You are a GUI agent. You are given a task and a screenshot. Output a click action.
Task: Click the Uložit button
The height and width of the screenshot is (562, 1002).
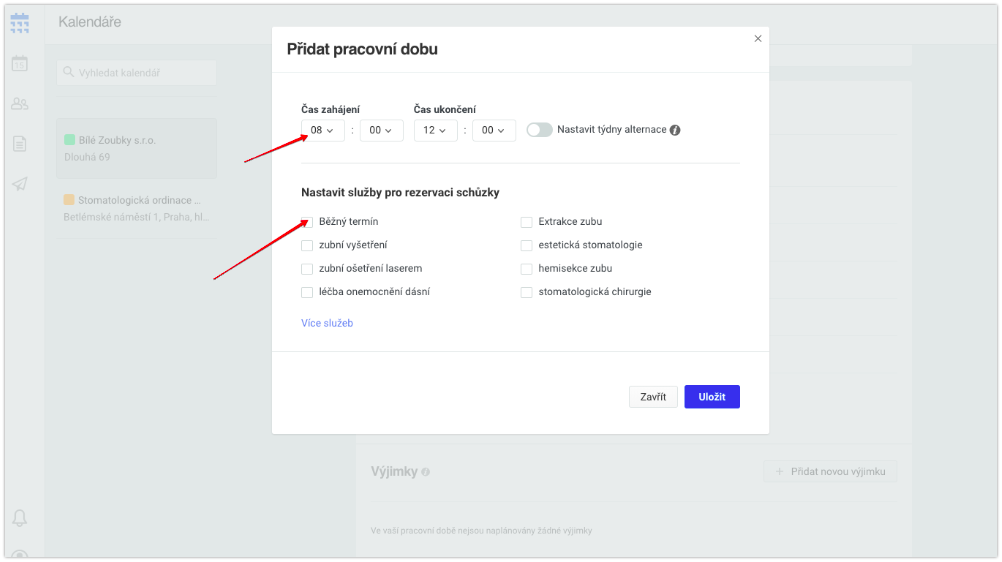712,396
